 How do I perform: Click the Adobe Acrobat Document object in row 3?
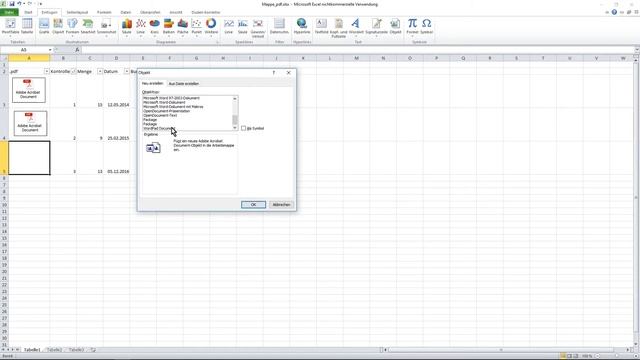(x=29, y=90)
